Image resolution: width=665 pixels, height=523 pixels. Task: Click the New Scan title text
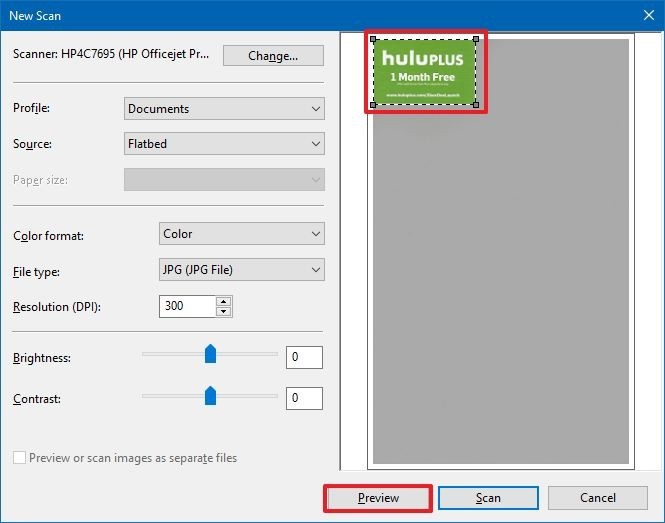[x=35, y=16]
